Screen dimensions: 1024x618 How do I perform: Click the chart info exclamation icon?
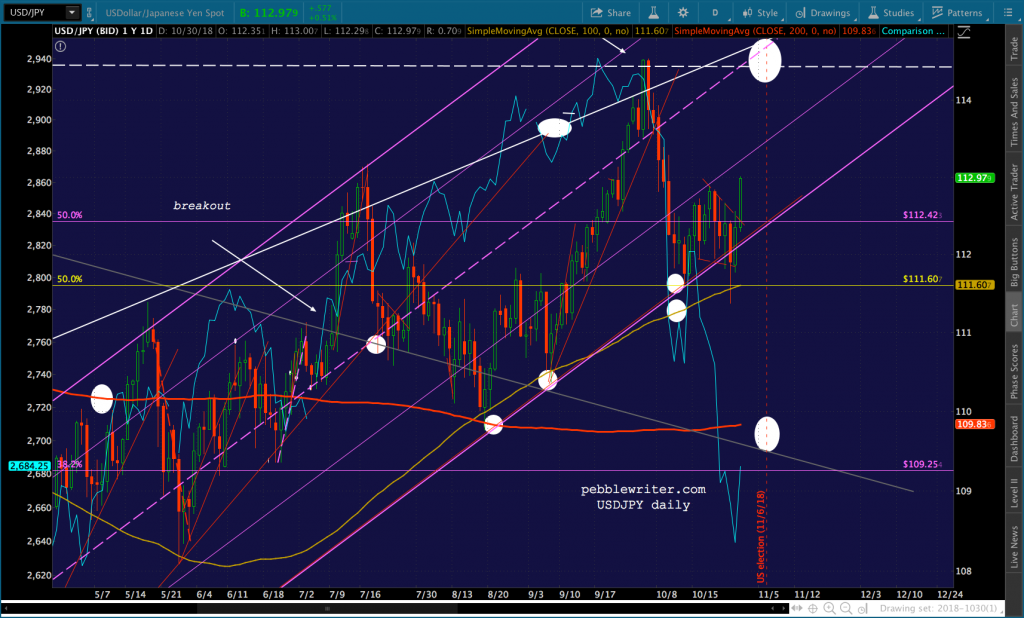pyautogui.click(x=60, y=46)
